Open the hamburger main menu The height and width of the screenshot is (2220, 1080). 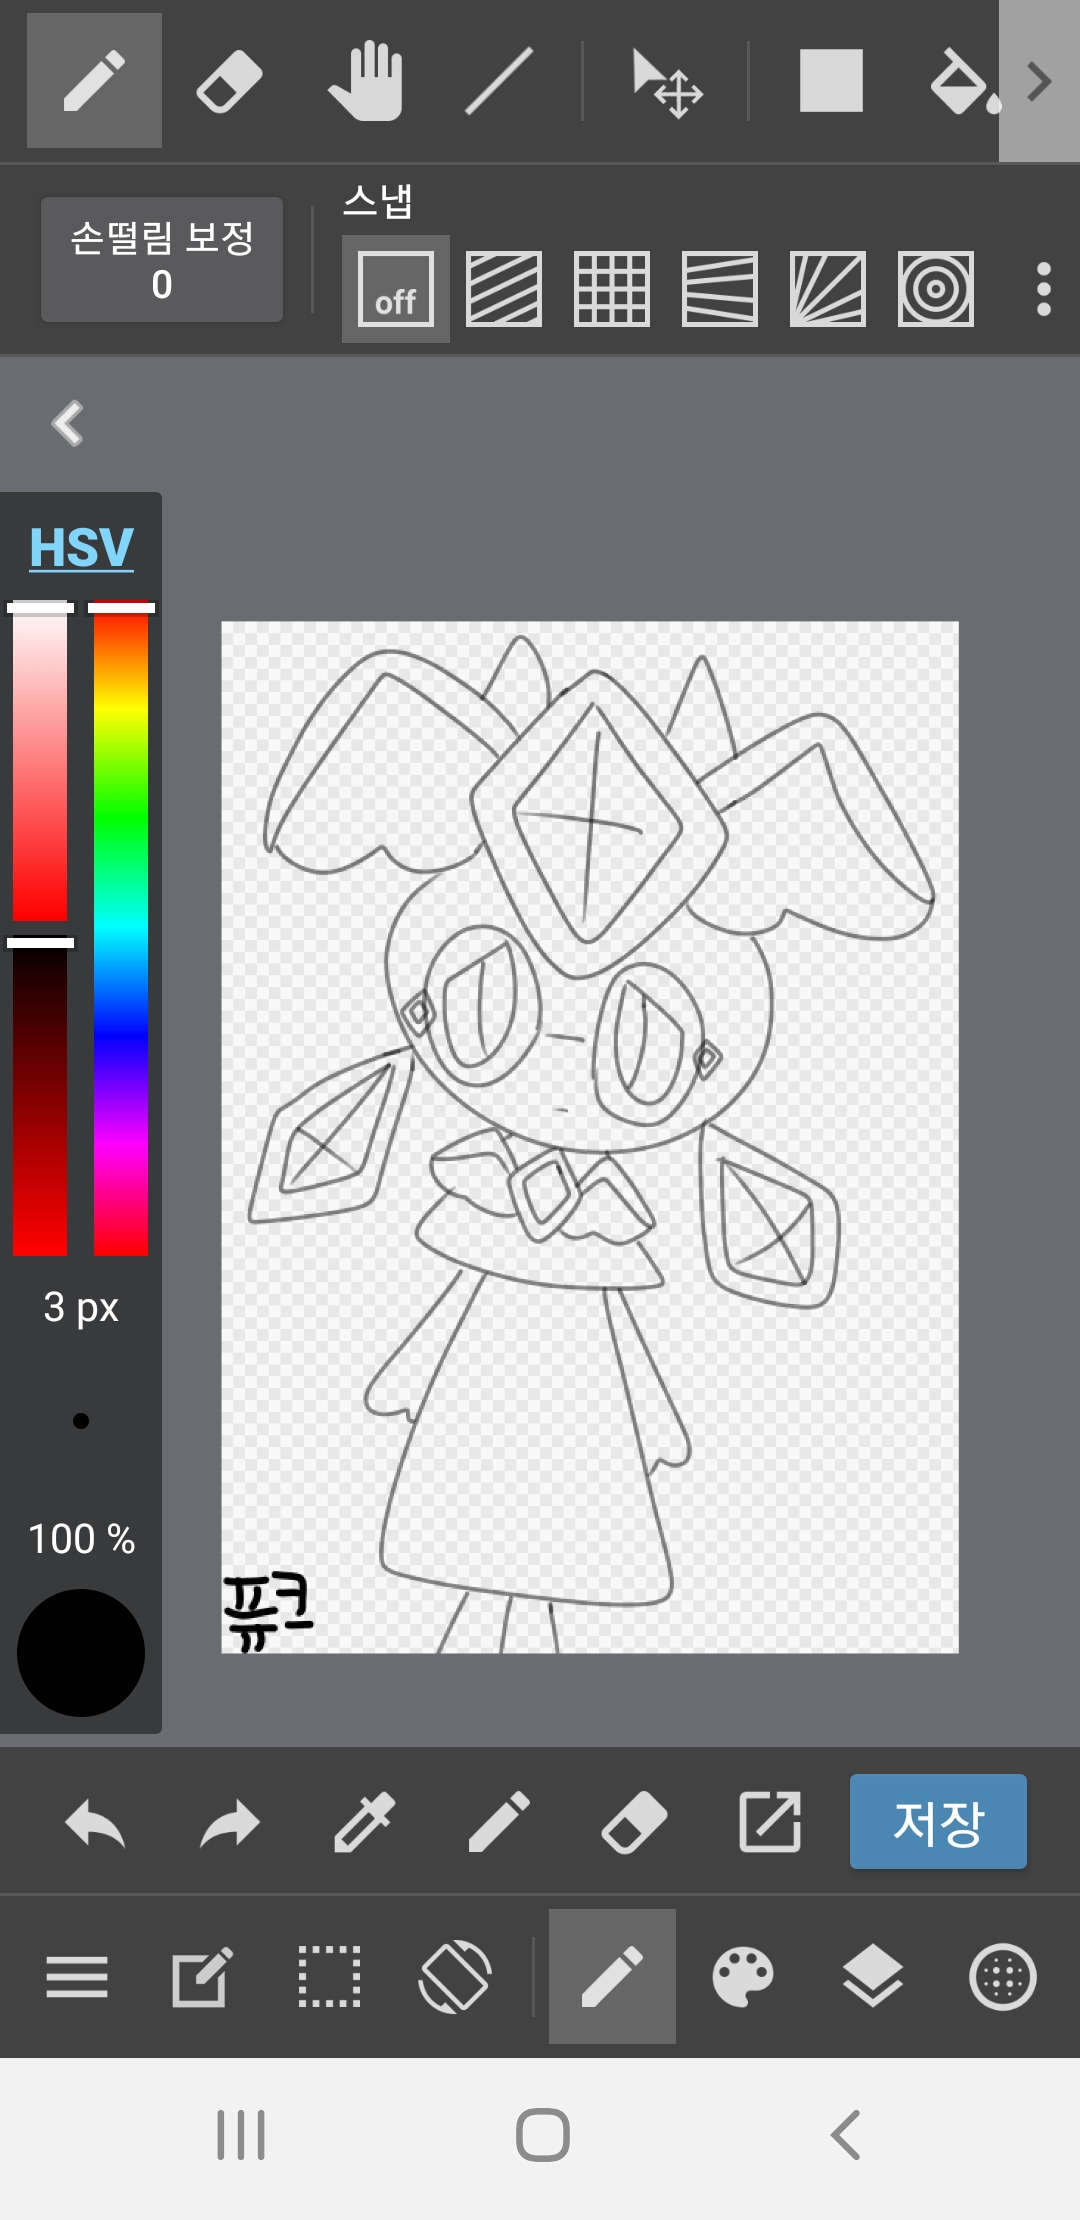(x=77, y=1977)
